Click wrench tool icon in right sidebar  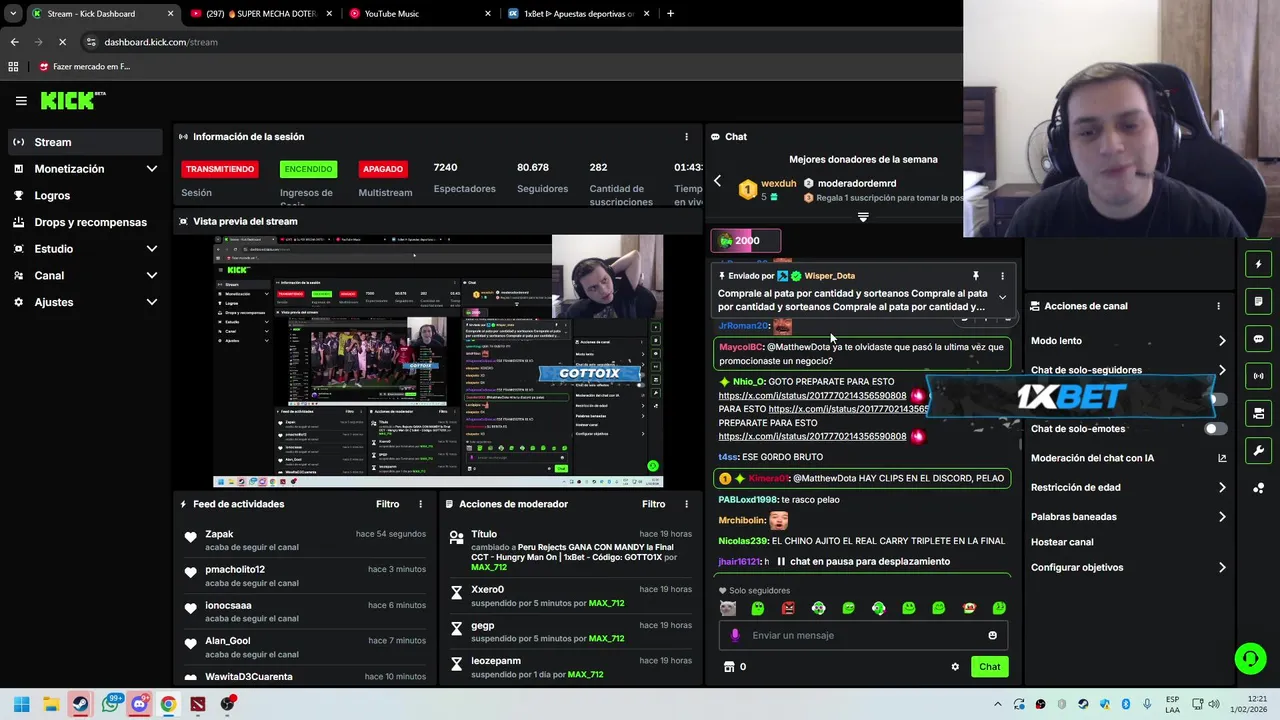point(1258,450)
